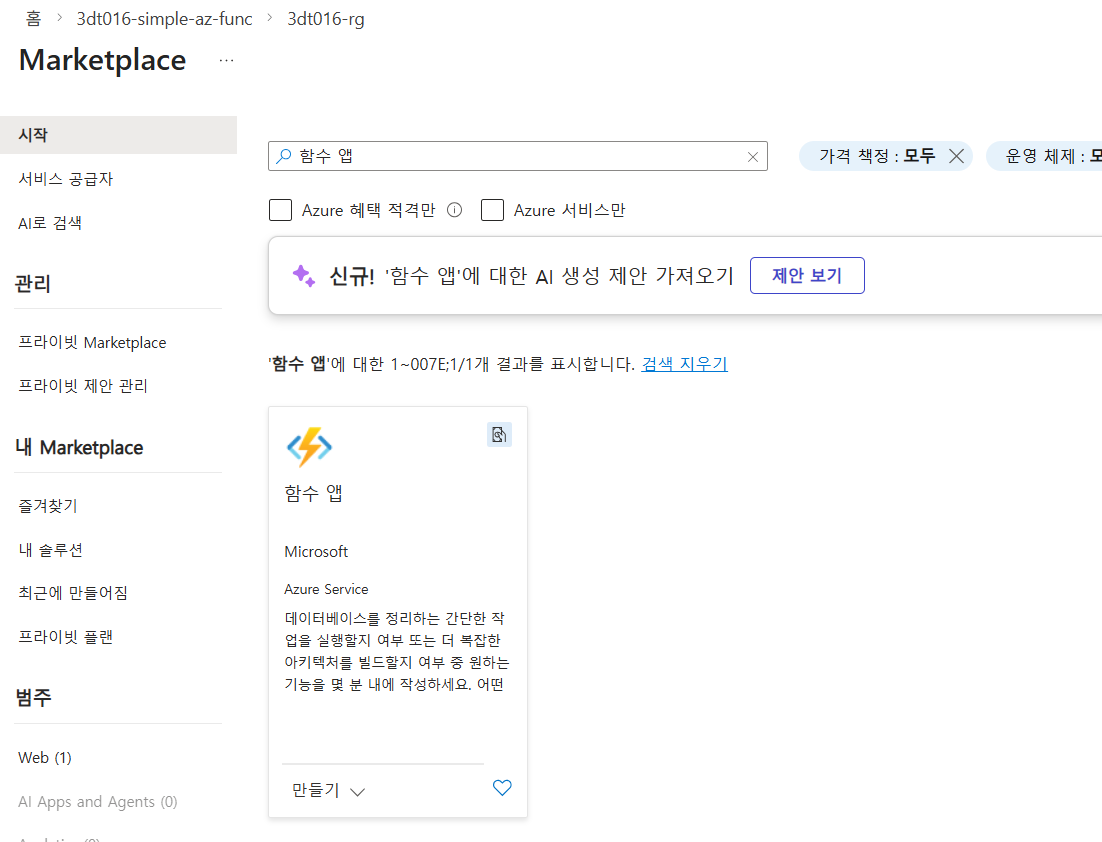Screen dimensions: 1102x842
Task: Select the AI Apps and Agents (0) category
Action: click(x=98, y=802)
